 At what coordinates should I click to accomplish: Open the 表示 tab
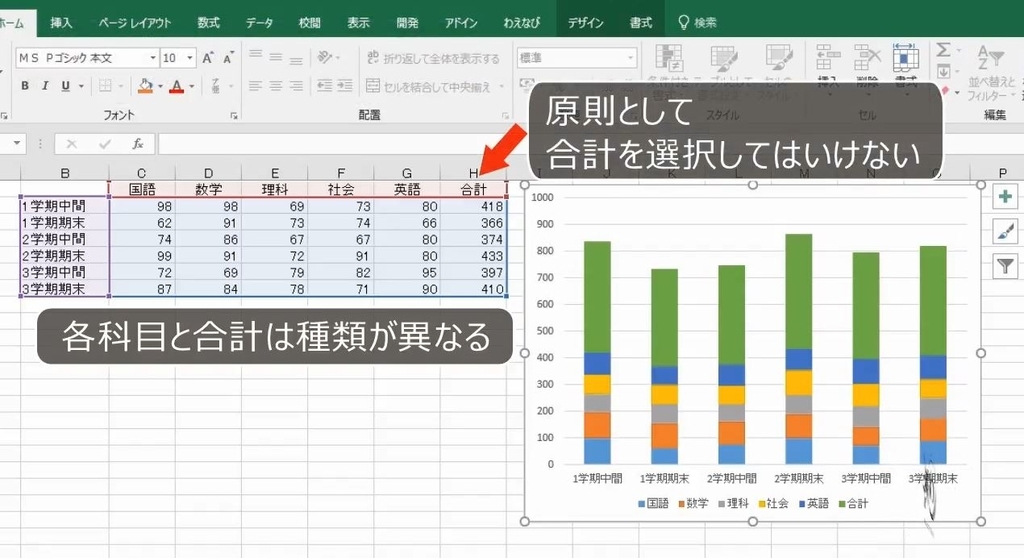coord(358,23)
